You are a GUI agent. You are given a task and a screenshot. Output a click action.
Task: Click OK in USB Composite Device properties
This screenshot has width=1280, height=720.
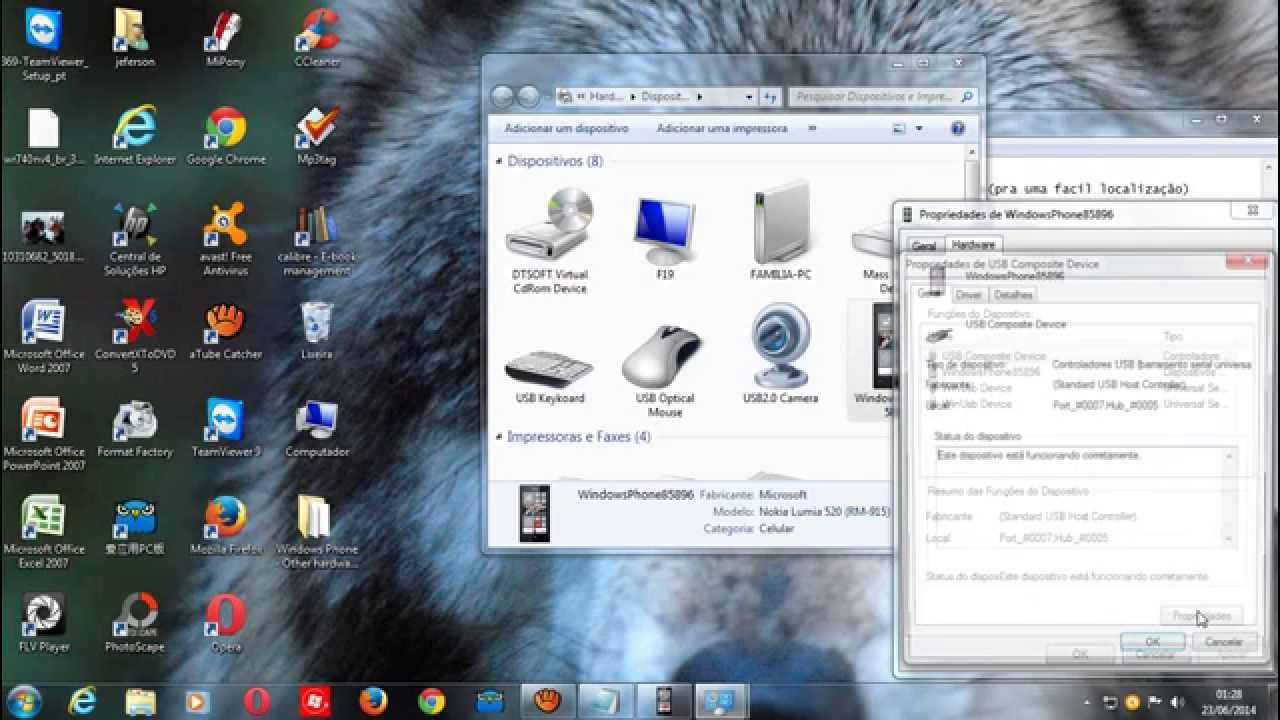point(1152,642)
